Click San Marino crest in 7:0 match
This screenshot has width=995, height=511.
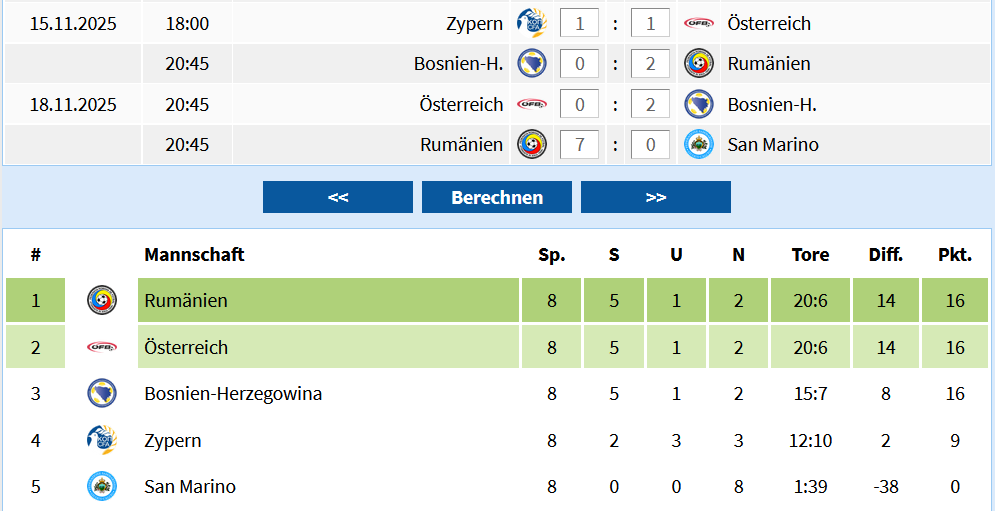pyautogui.click(x=698, y=145)
